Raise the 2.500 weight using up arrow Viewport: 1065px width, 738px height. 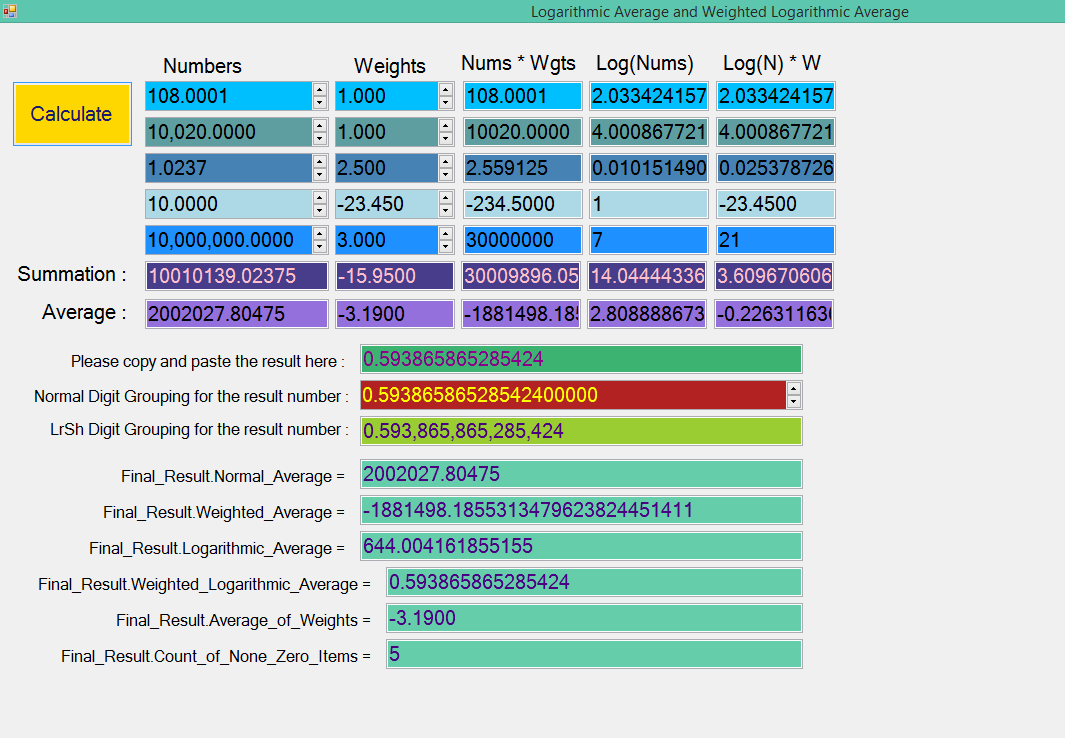[446, 162]
